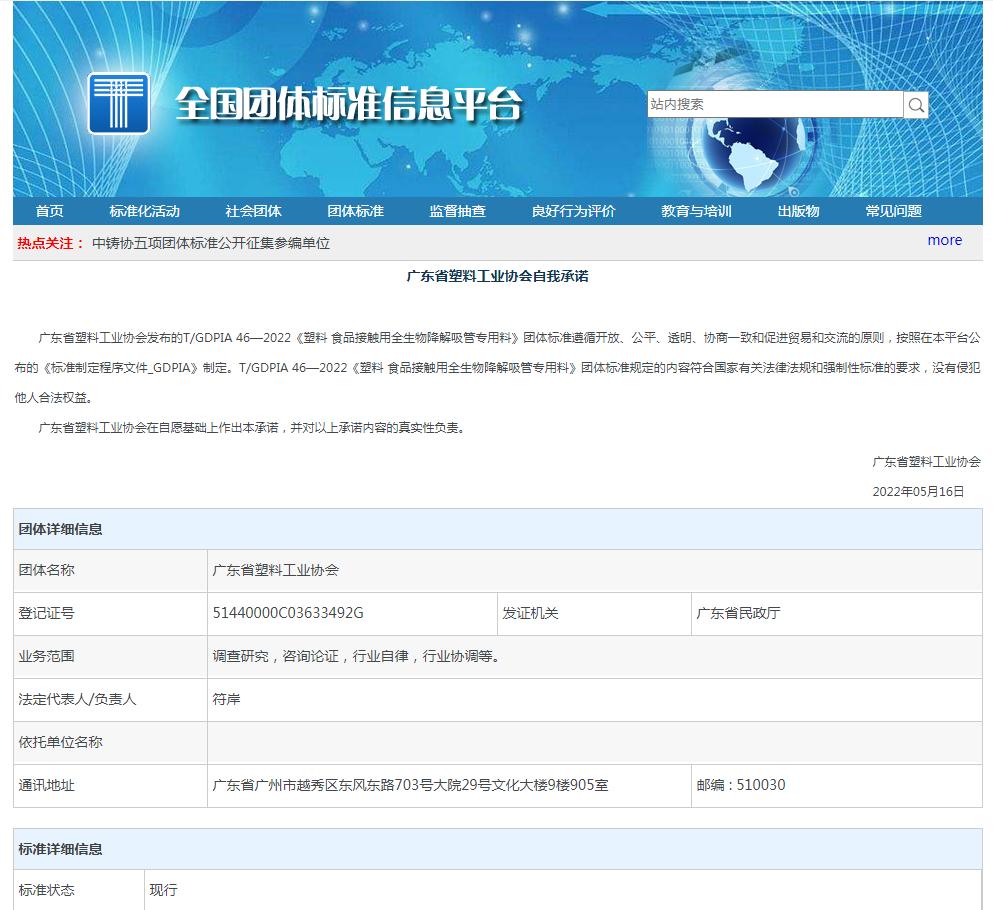The height and width of the screenshot is (910, 993).
Task: Click the 团体详细信息 section header
Action: click(x=60, y=529)
